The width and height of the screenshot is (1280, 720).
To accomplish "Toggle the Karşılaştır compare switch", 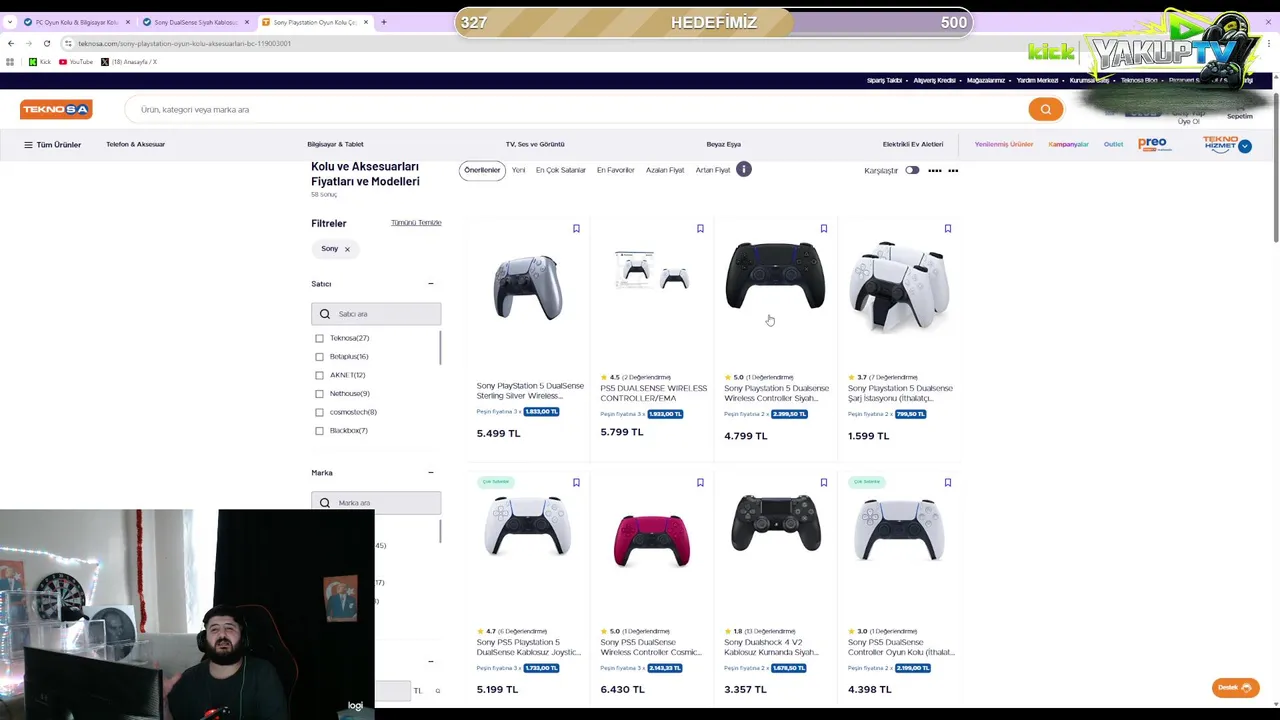I will pos(912,171).
